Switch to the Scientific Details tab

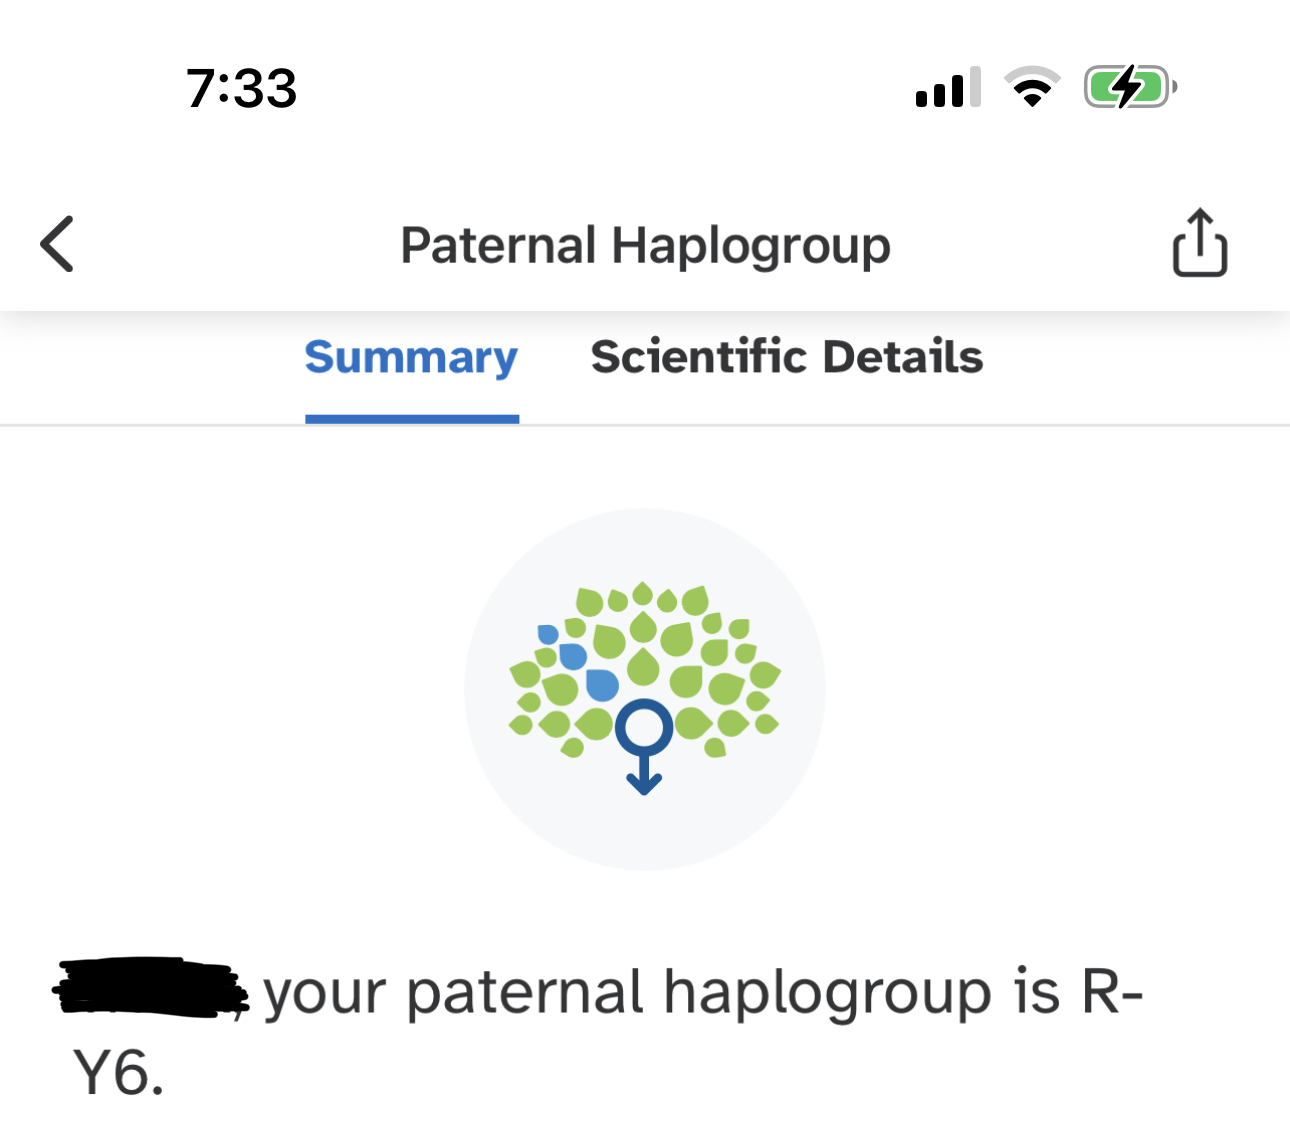tap(786, 357)
